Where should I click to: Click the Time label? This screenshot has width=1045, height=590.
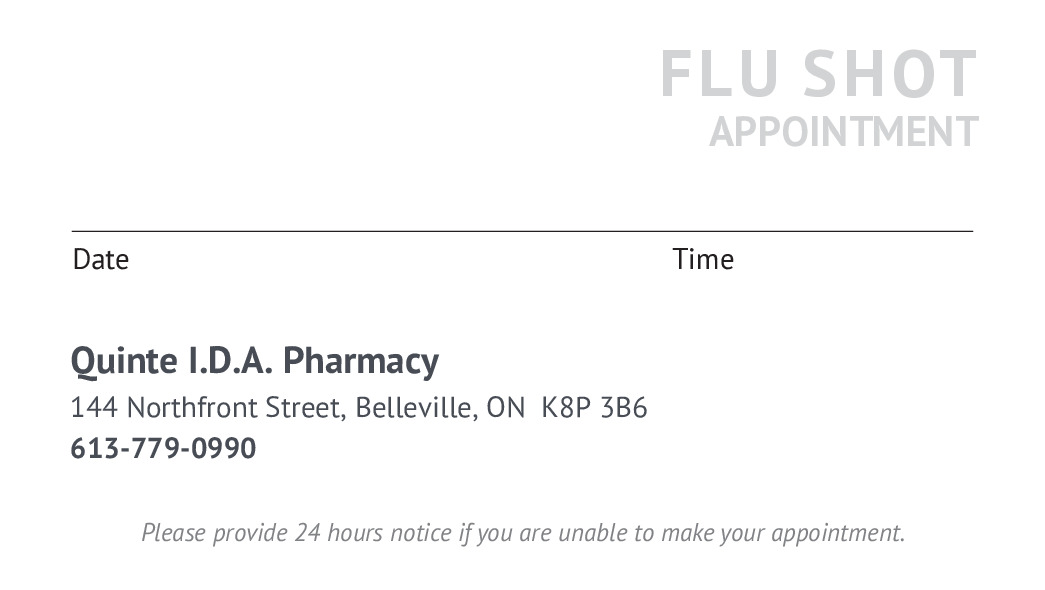(703, 260)
